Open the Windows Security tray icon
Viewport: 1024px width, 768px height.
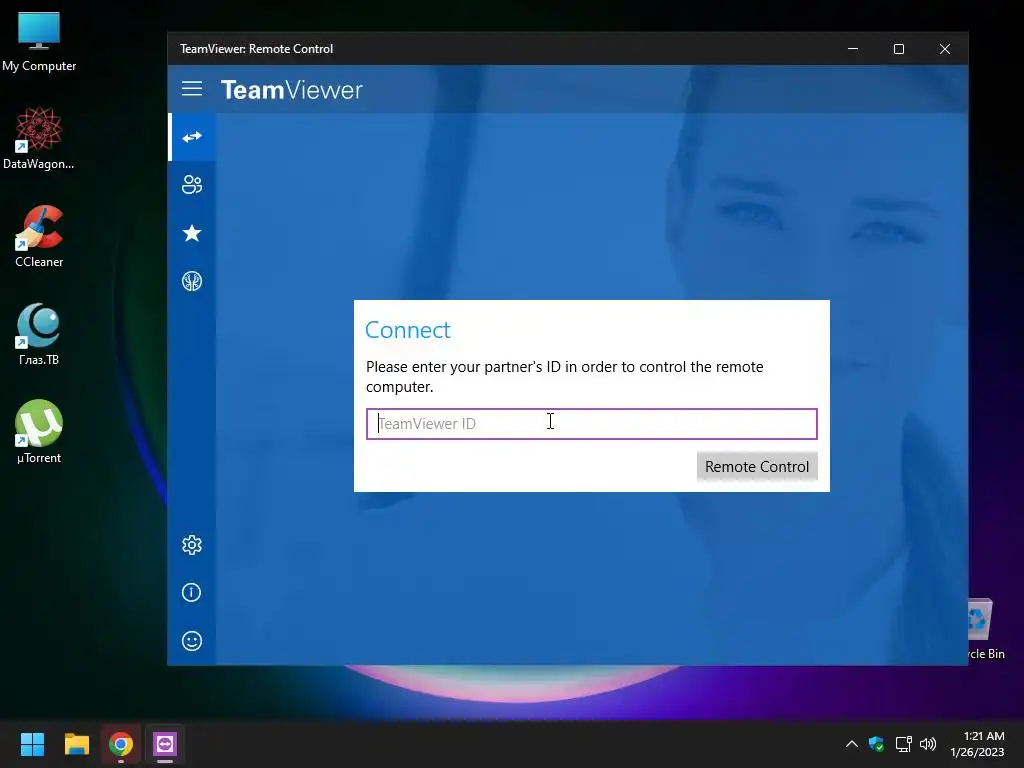tap(876, 744)
